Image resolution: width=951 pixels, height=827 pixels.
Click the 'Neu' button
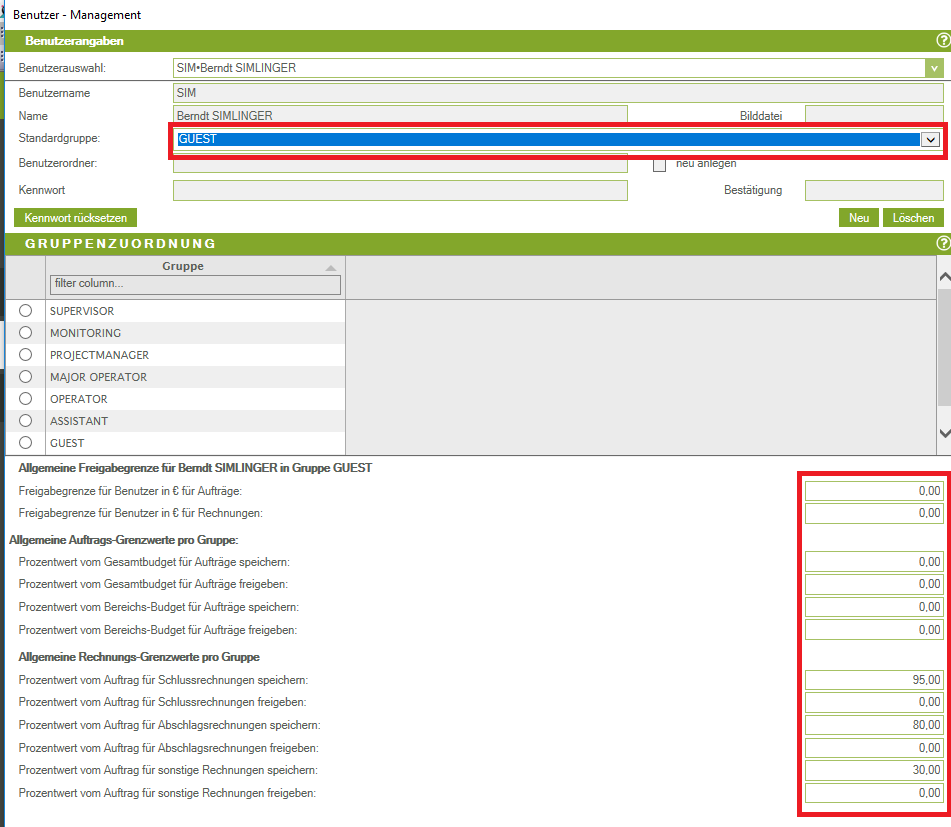[858, 218]
